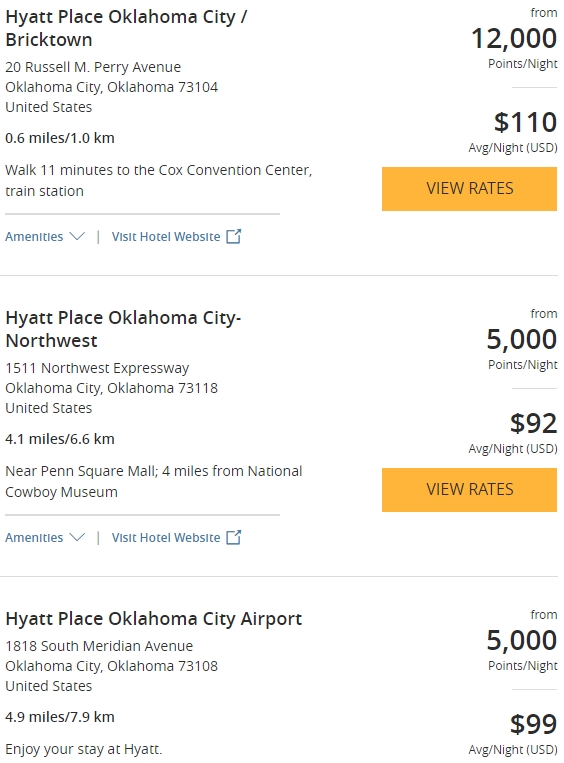This screenshot has width=564, height=763.
Task: Click the 4.1 miles/6.6 km distance text
Action: pos(60,439)
